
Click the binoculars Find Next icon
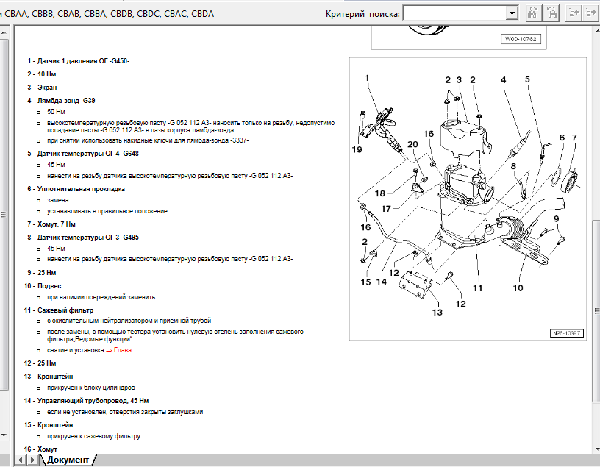pos(550,14)
